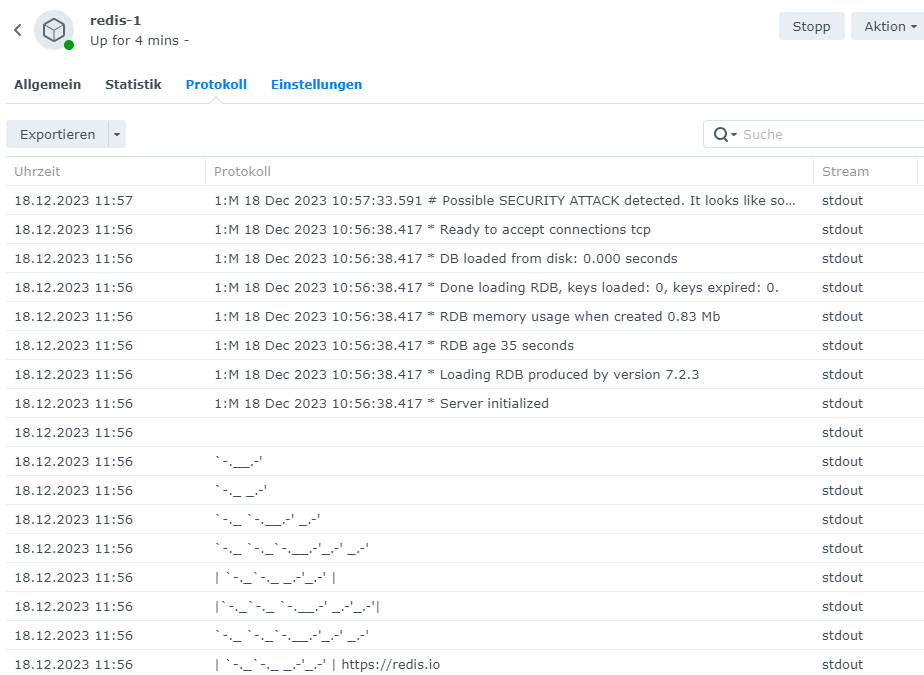
Task: Click the redis-1 container cube icon
Action: 53,30
